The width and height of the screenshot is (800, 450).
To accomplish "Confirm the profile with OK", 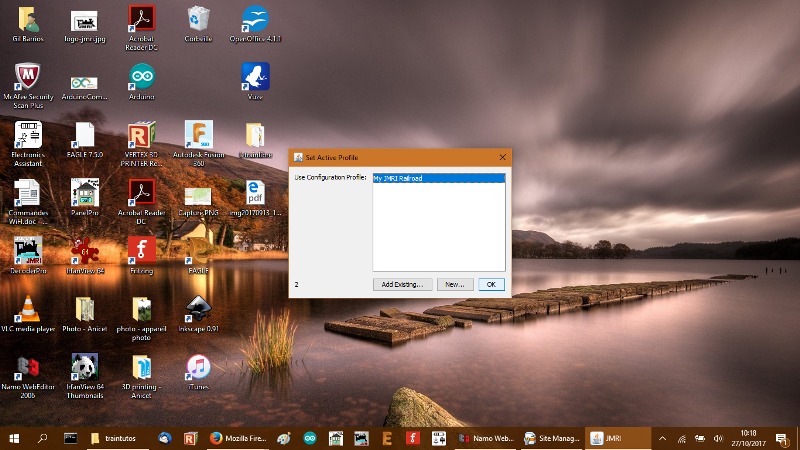I will pyautogui.click(x=490, y=284).
